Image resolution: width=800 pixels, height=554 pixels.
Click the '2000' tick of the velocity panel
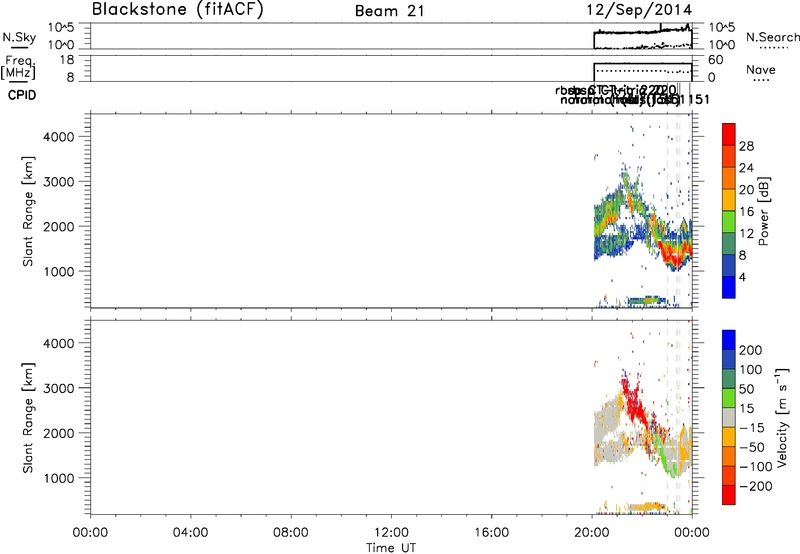point(59,433)
